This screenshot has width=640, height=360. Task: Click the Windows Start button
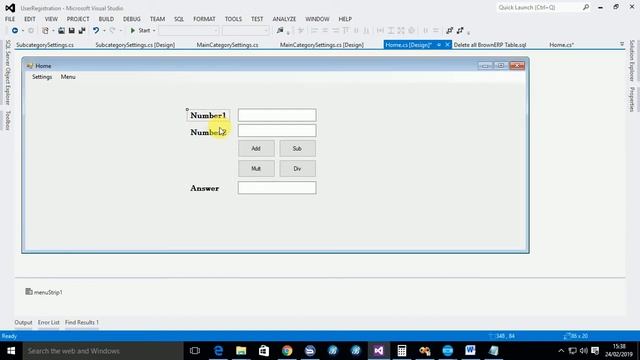click(x=11, y=351)
